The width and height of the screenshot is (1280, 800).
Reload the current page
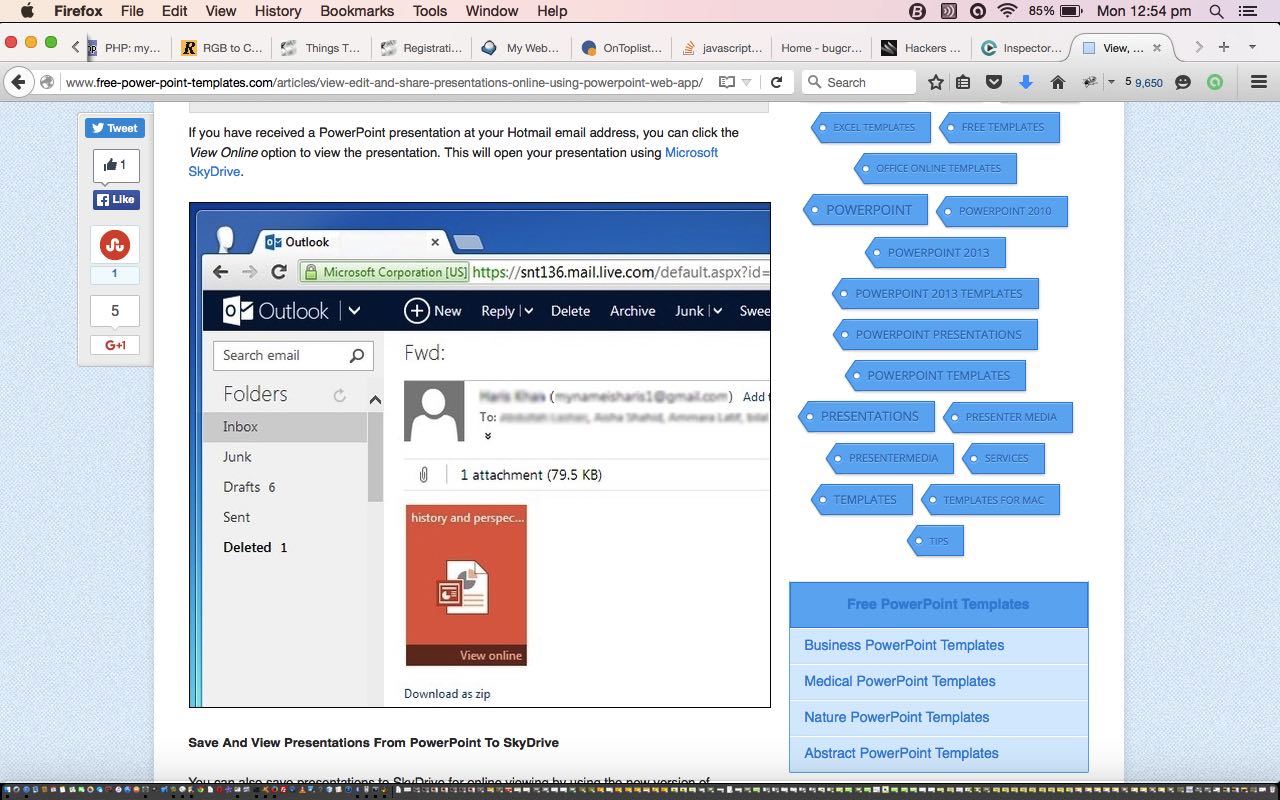click(776, 82)
